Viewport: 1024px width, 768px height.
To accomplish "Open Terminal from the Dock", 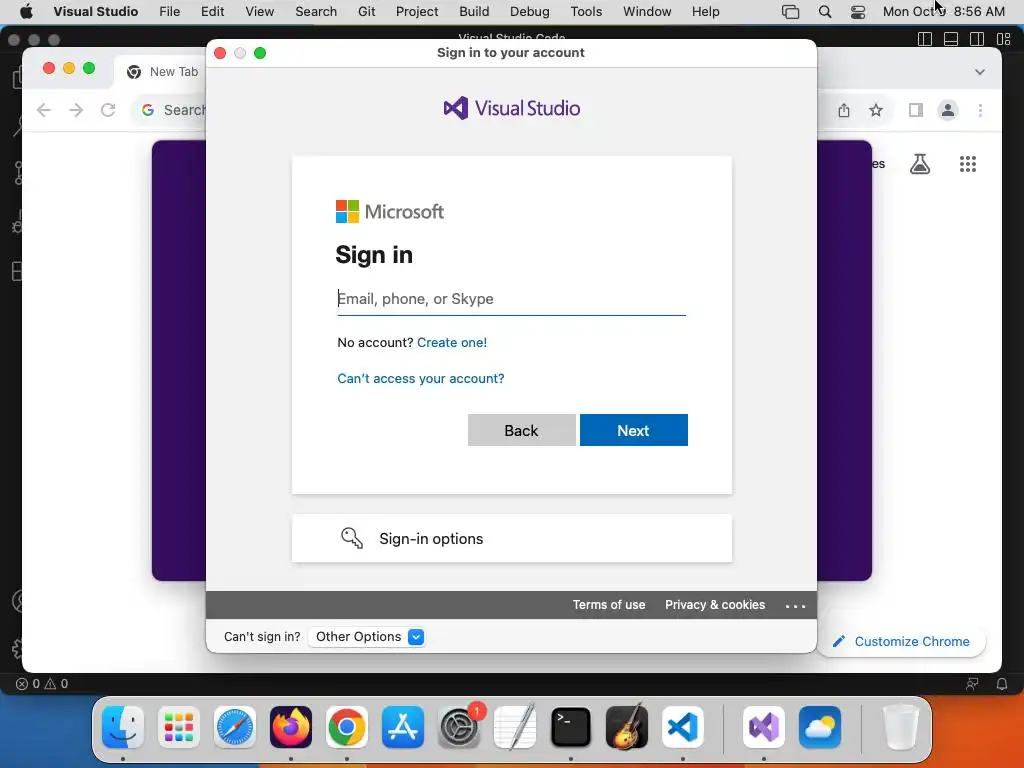I will [x=571, y=727].
